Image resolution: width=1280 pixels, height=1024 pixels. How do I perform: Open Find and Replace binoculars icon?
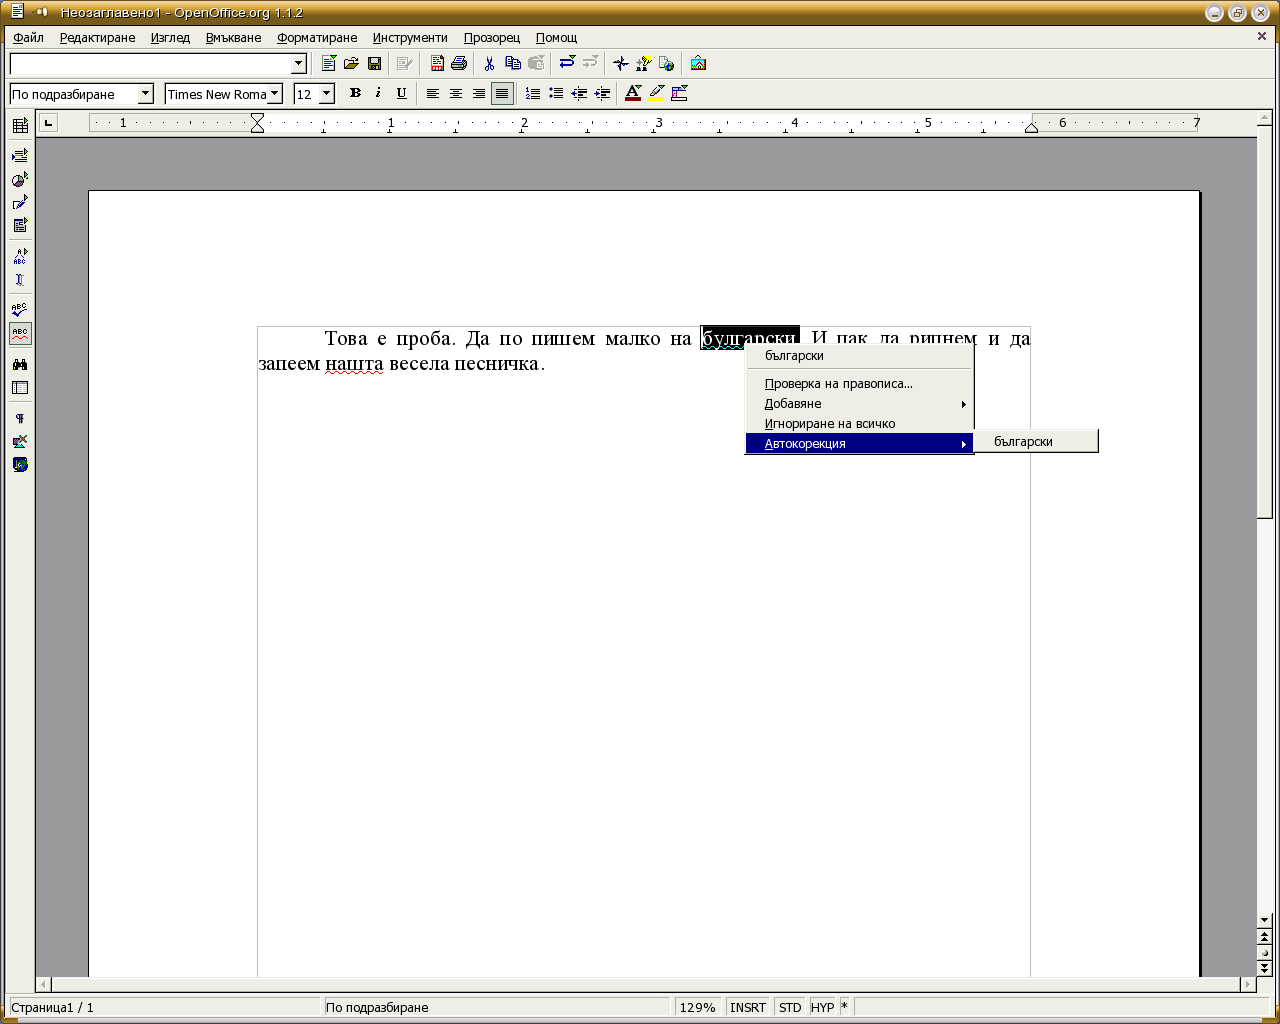20,364
